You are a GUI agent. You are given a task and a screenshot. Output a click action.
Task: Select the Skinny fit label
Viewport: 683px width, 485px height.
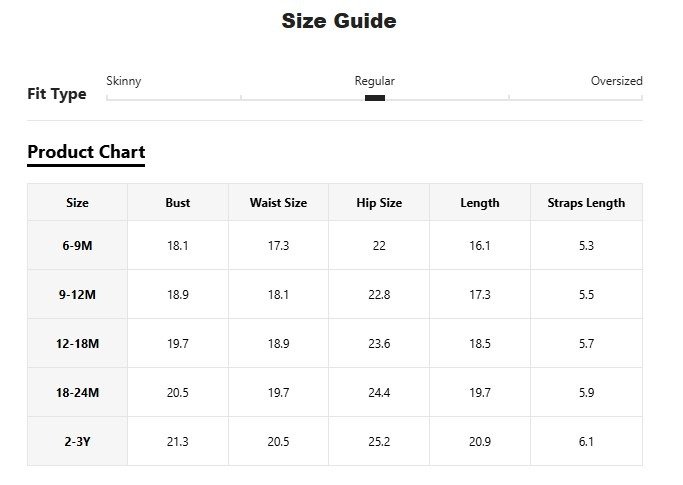[x=124, y=81]
